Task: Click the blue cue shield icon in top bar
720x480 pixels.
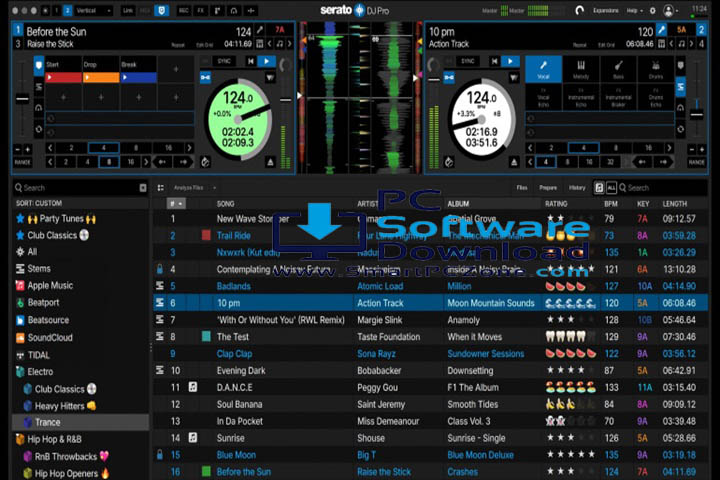Action: (x=161, y=10)
